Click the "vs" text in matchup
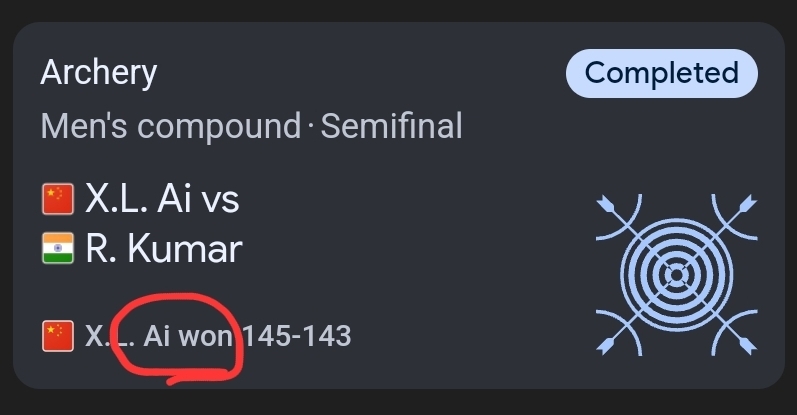This screenshot has width=797, height=415. pyautogui.click(x=220, y=200)
